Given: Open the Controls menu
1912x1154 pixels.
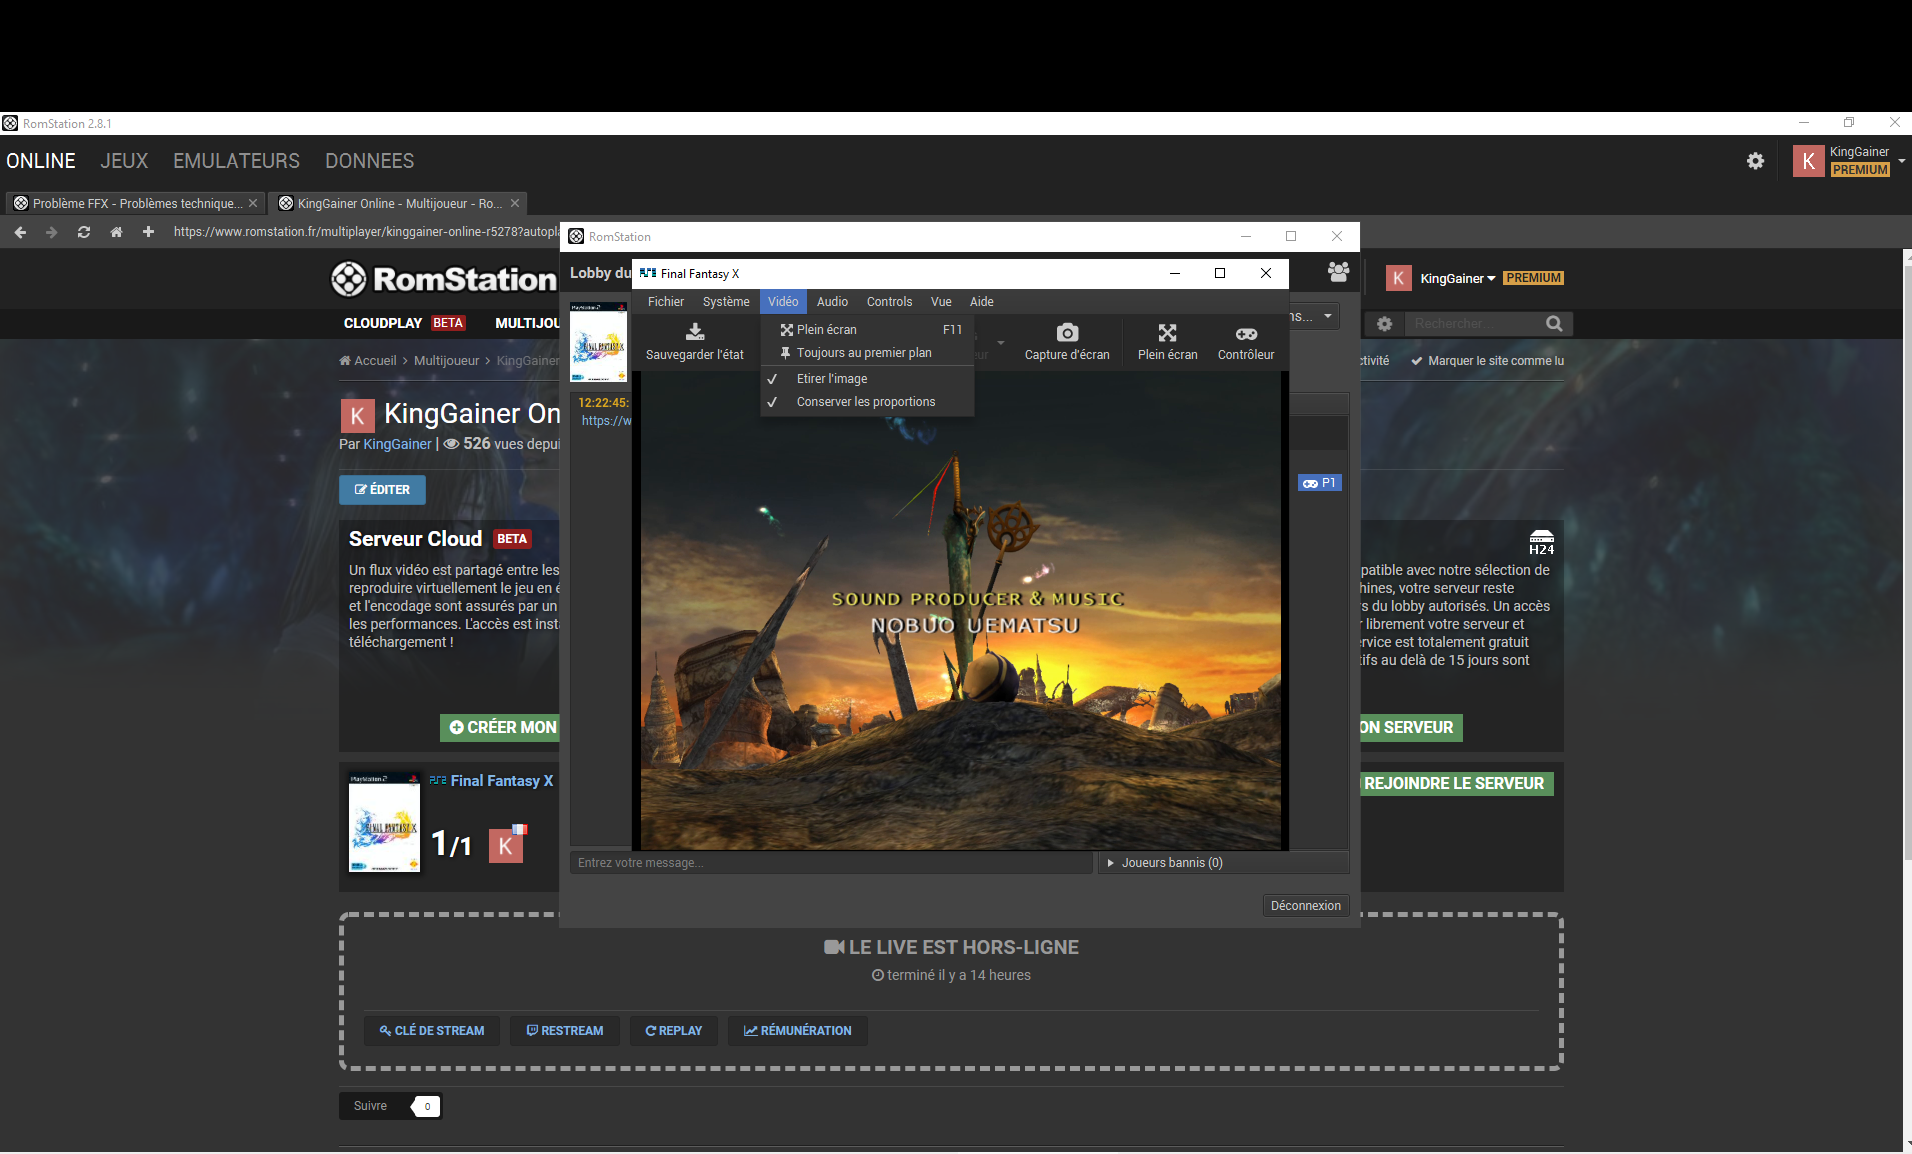Looking at the screenshot, I should (x=889, y=302).
